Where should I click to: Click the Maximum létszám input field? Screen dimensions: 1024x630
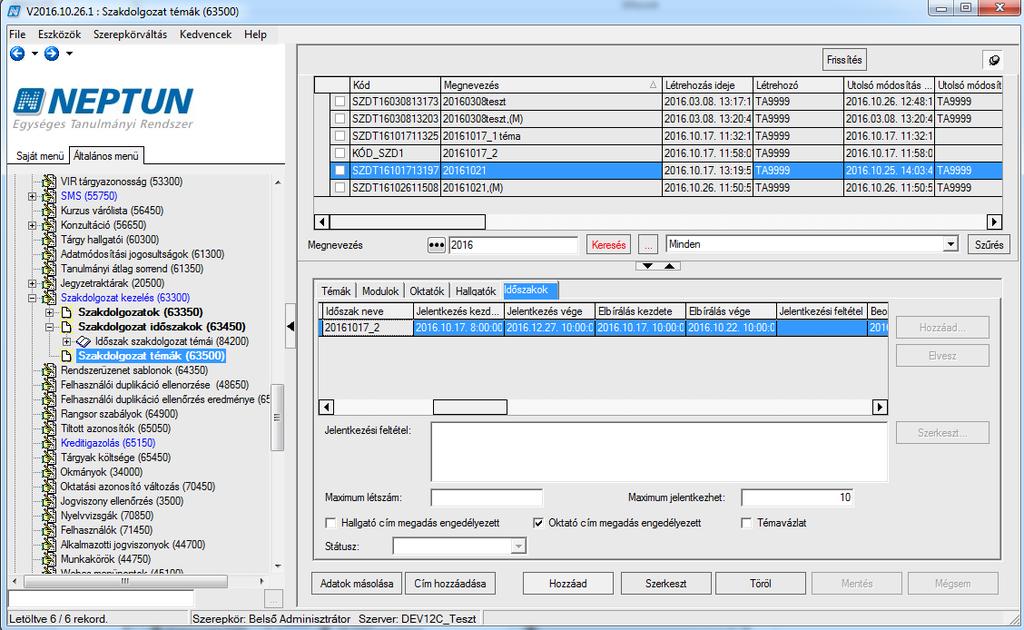tap(487, 497)
